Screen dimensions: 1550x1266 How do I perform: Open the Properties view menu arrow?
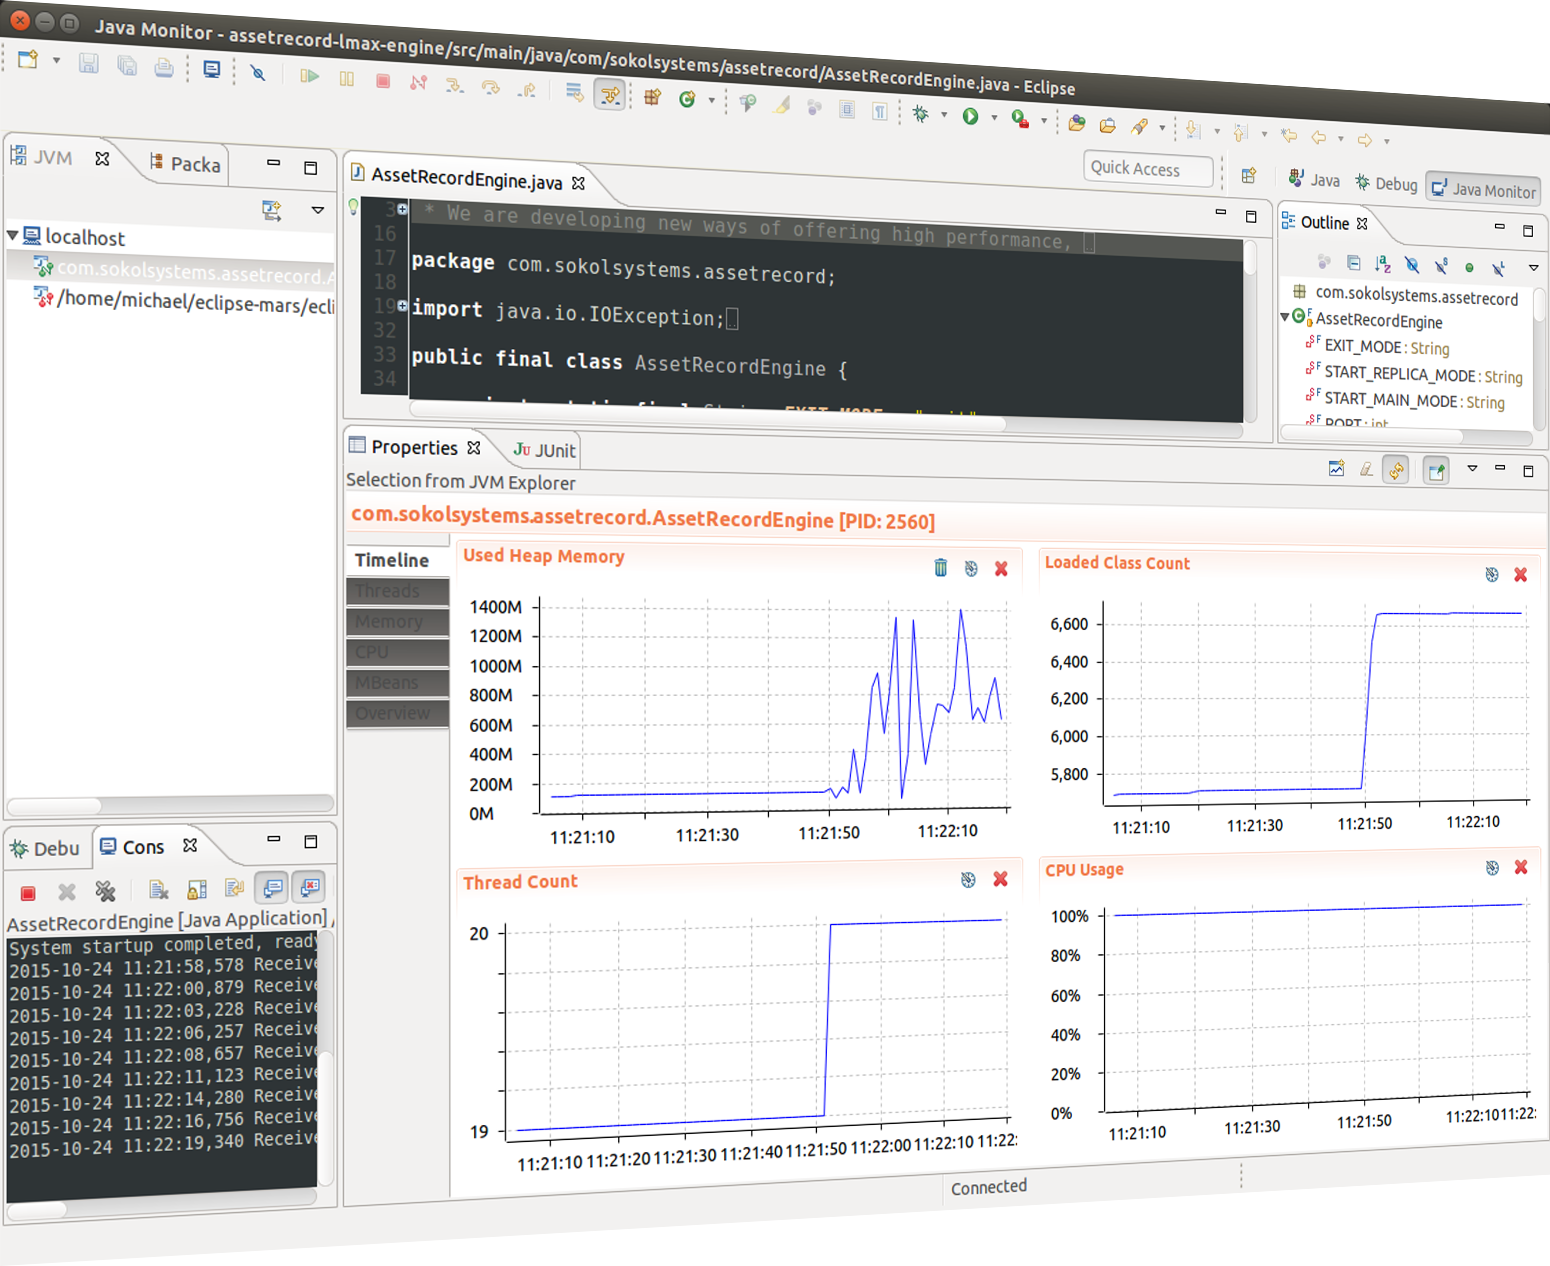(1472, 468)
